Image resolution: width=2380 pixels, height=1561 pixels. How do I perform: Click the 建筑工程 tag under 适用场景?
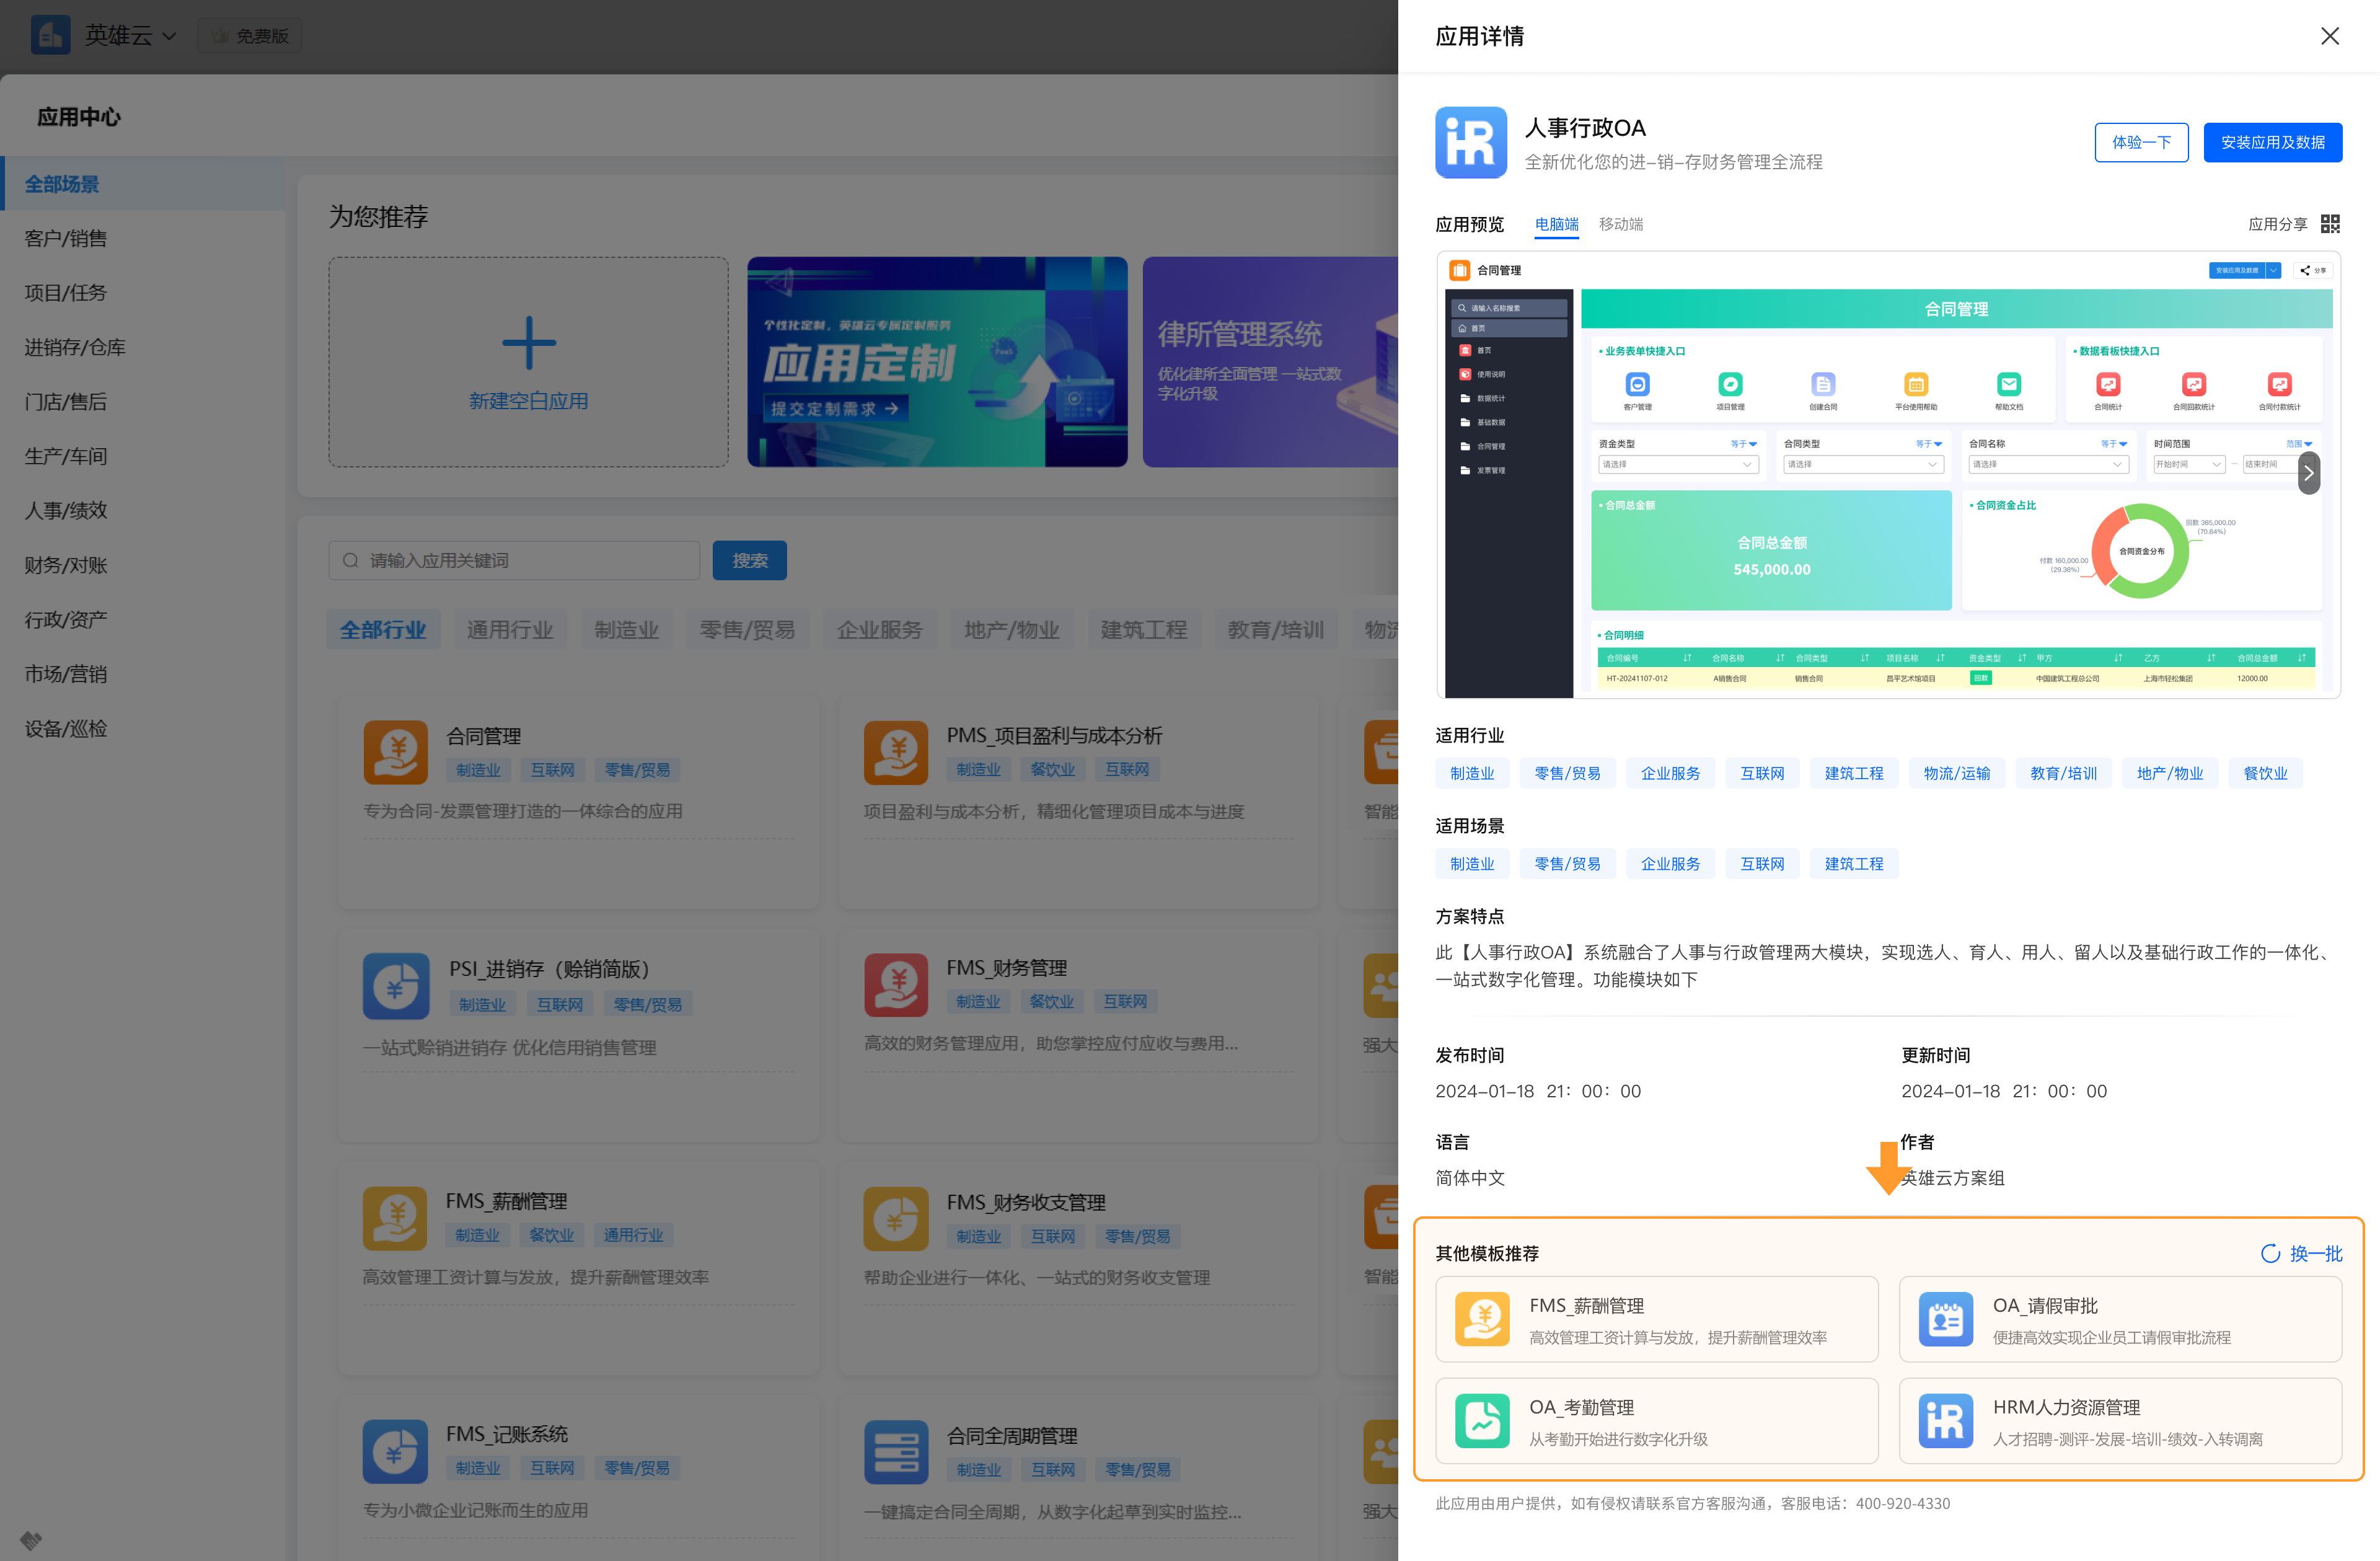tap(1853, 863)
